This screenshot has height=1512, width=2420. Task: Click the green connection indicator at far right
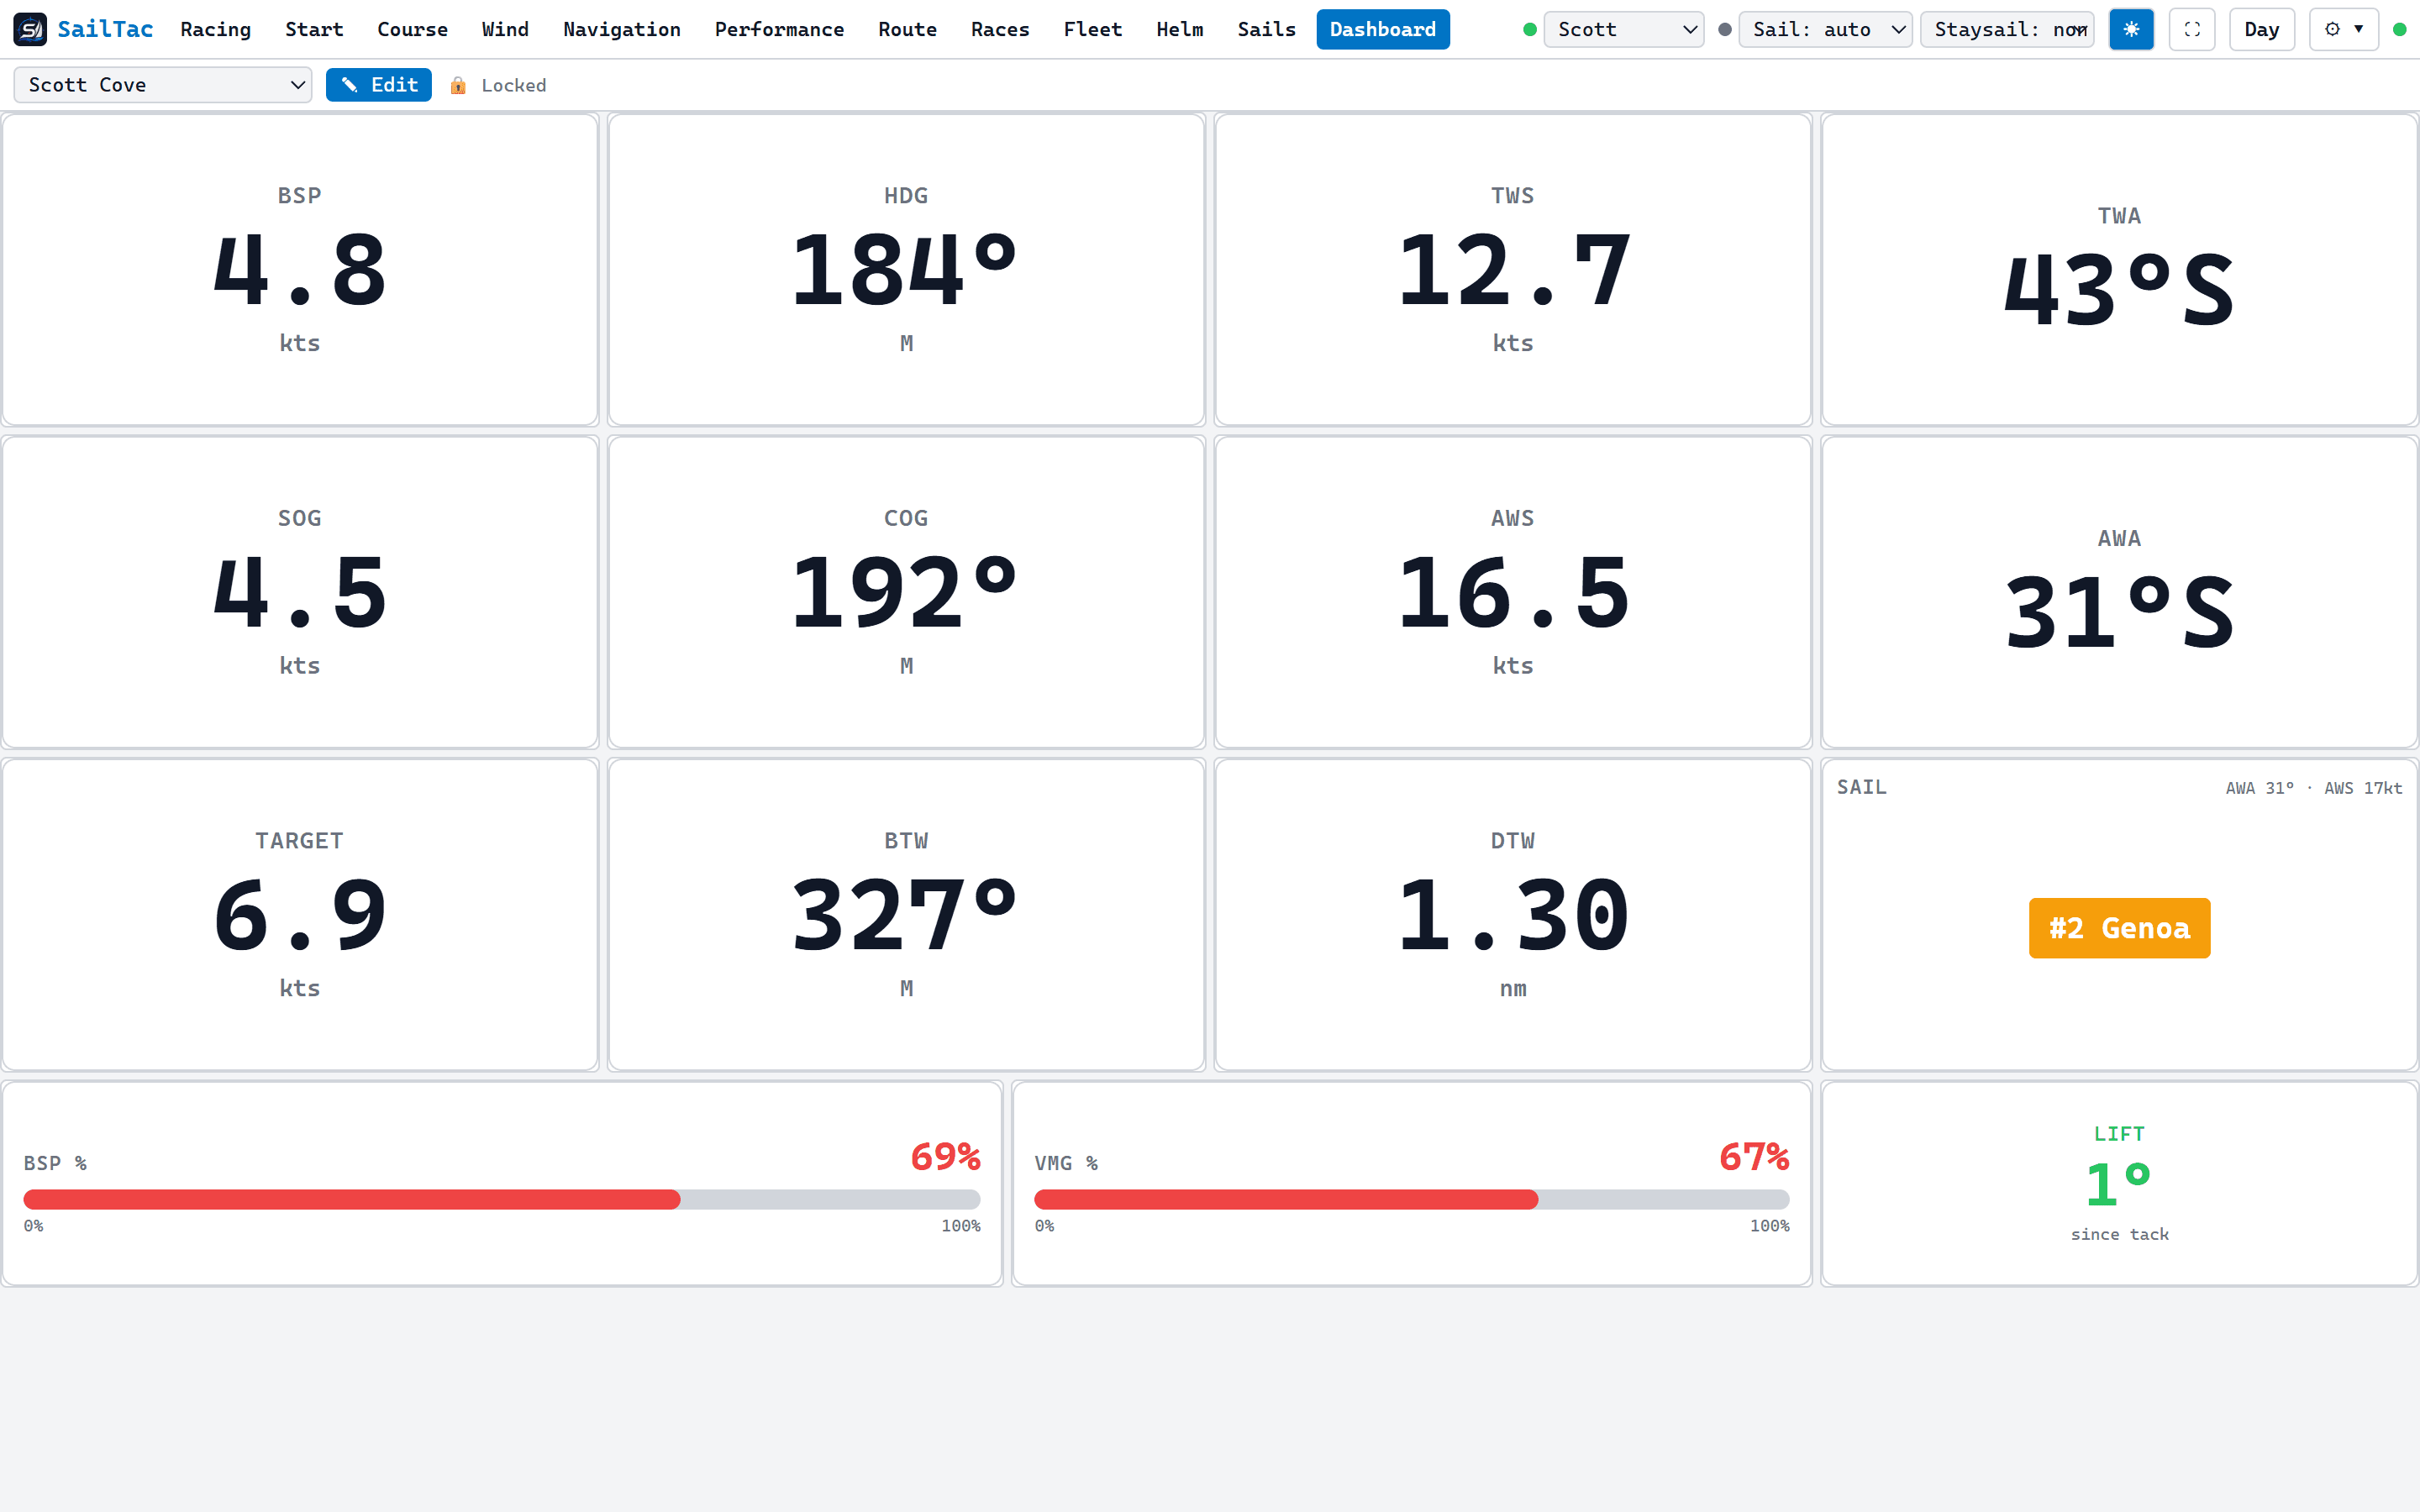[2399, 29]
